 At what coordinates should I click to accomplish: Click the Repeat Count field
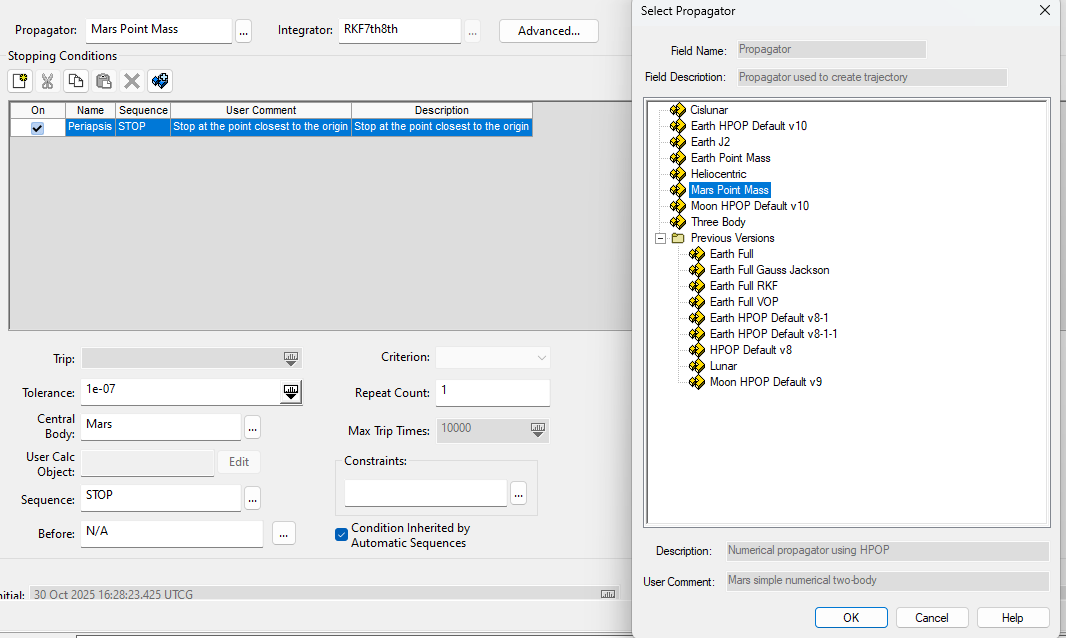(x=493, y=392)
